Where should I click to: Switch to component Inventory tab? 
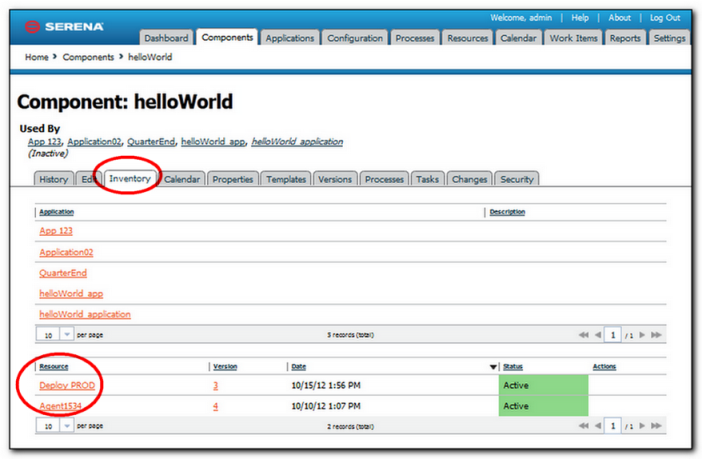click(130, 179)
